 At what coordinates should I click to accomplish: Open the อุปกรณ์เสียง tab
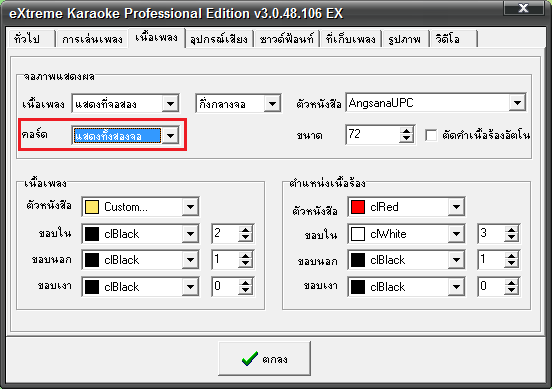click(x=219, y=38)
